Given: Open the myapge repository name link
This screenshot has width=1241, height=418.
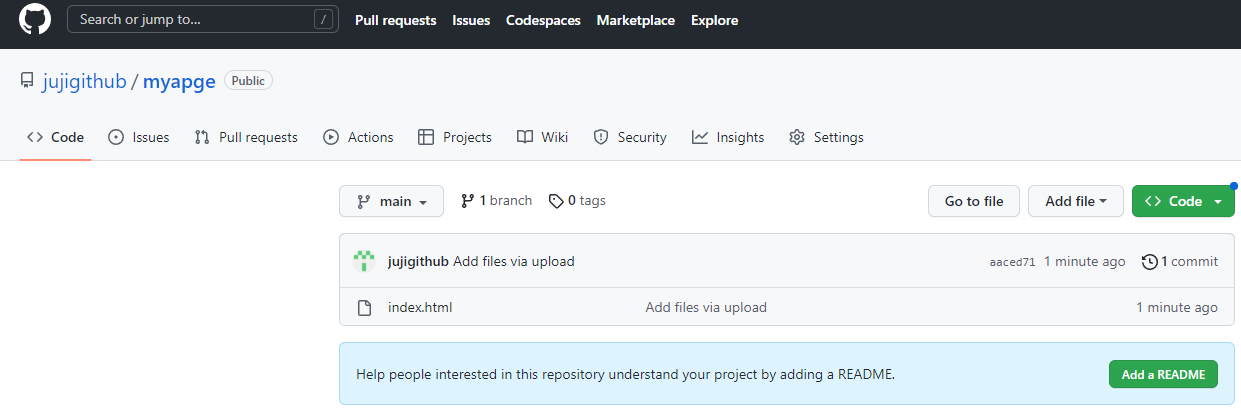Looking at the screenshot, I should [x=179, y=82].
